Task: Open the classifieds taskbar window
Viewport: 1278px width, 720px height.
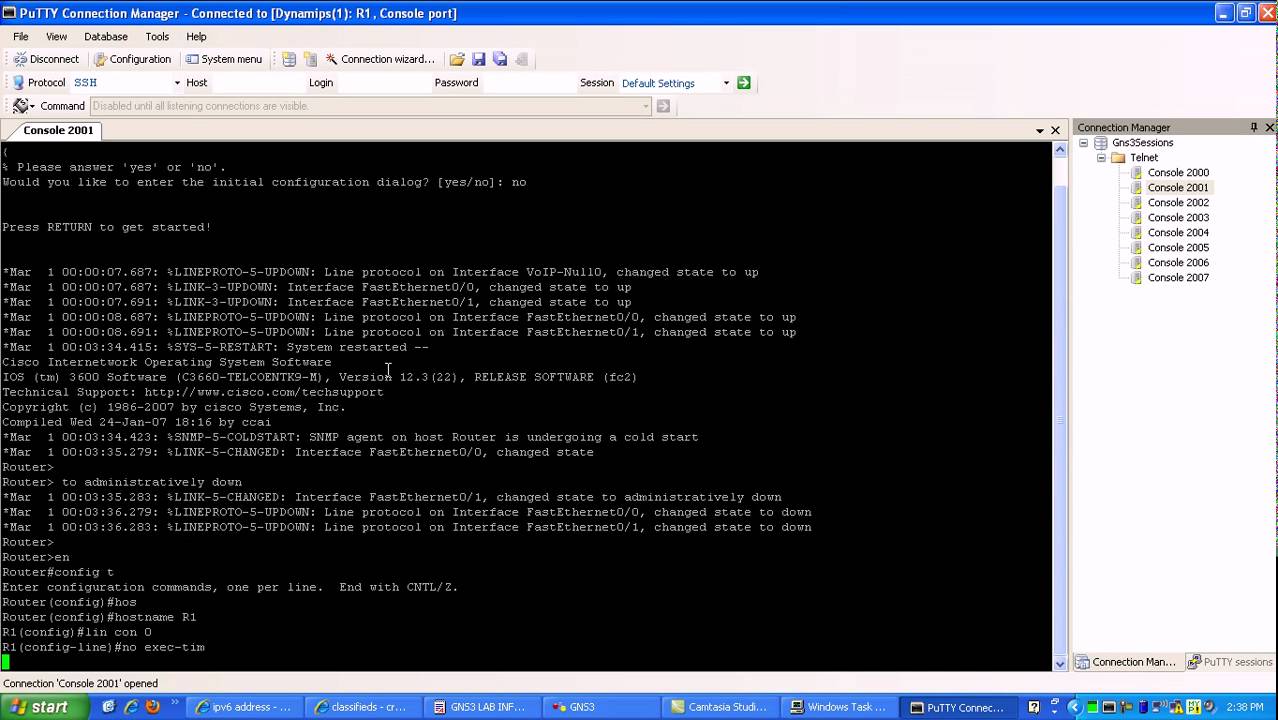Action: [364, 707]
